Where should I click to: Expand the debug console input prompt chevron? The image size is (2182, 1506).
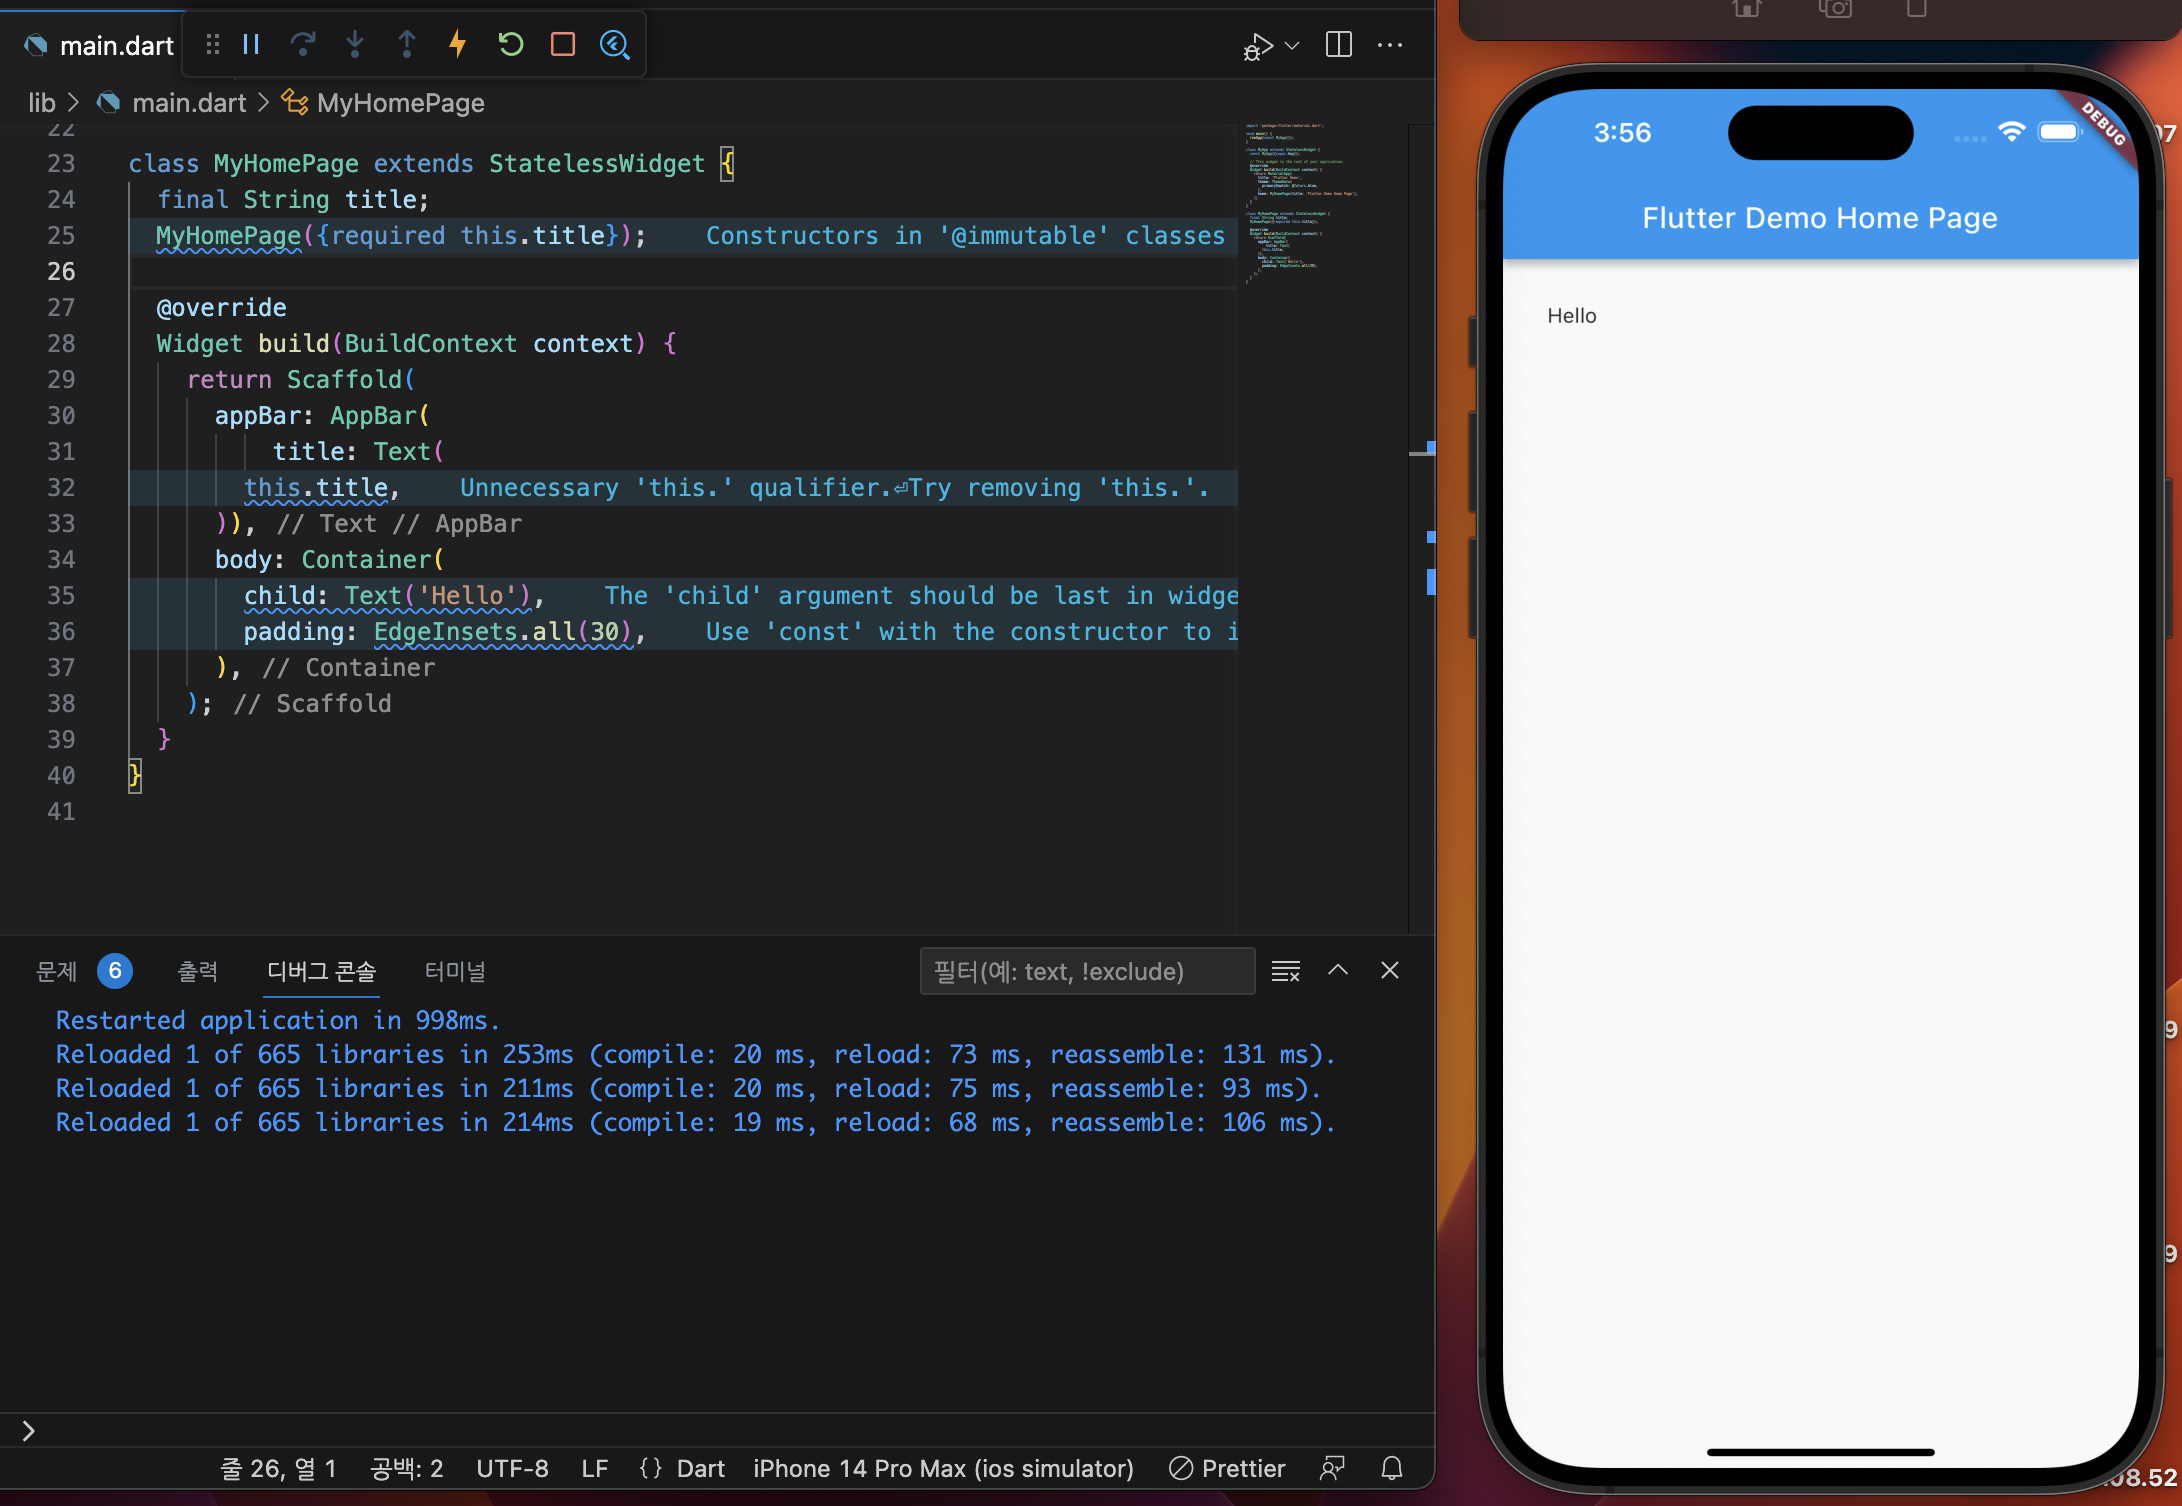[x=28, y=1431]
